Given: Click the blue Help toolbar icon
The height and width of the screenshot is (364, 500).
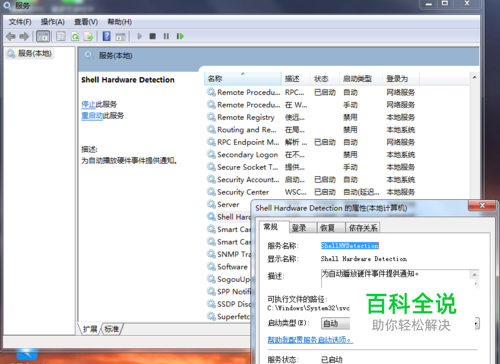Looking at the screenshot, I should coord(107,36).
